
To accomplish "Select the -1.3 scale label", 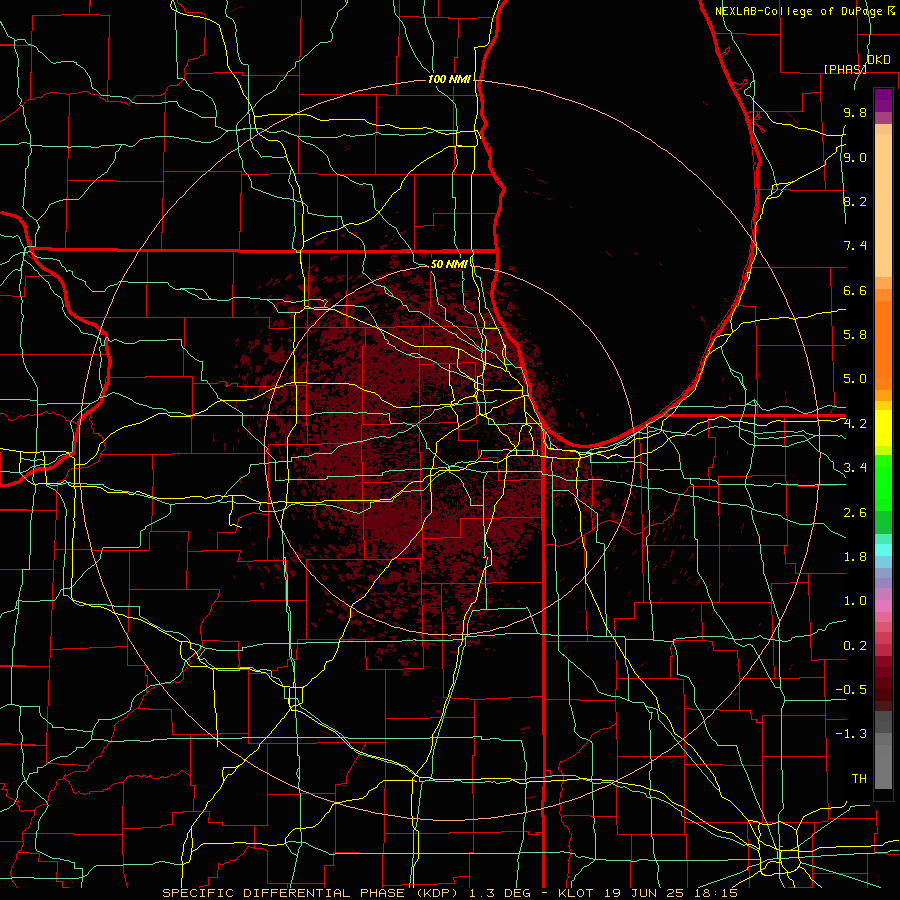I will click(851, 734).
